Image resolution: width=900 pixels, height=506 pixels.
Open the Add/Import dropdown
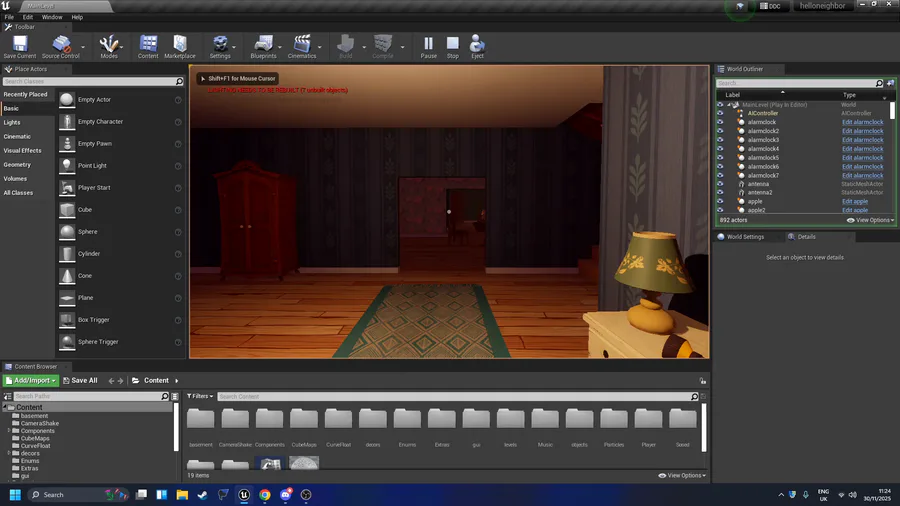coord(30,380)
